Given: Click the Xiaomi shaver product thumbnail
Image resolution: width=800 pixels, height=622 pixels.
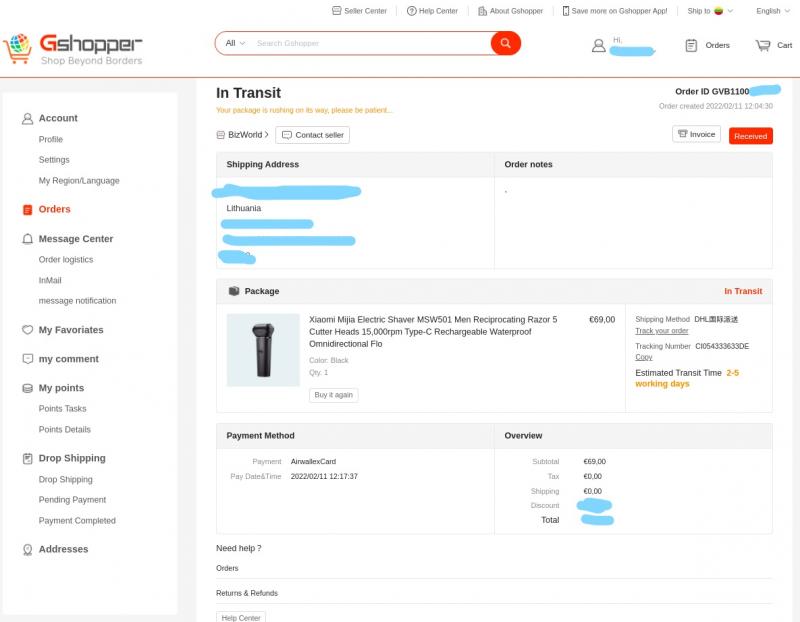Looking at the screenshot, I should tap(263, 350).
